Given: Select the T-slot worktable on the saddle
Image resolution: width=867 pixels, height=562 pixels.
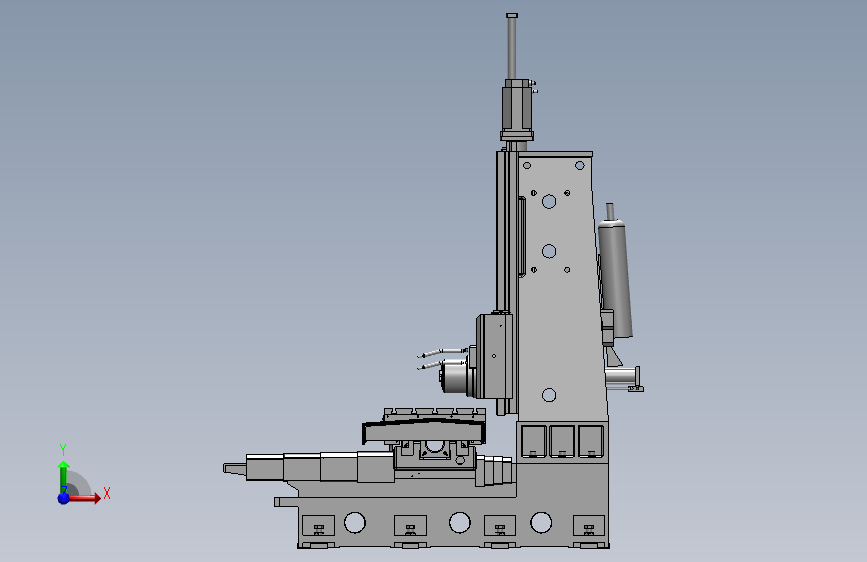Looking at the screenshot, I should point(435,414).
